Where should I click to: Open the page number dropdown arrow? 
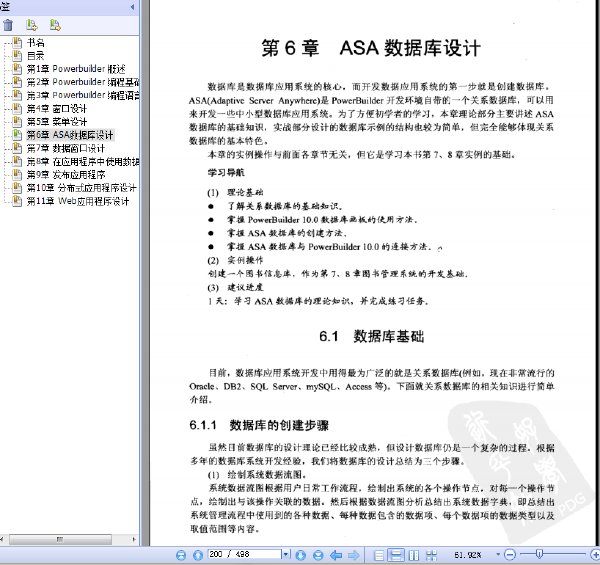(285, 554)
